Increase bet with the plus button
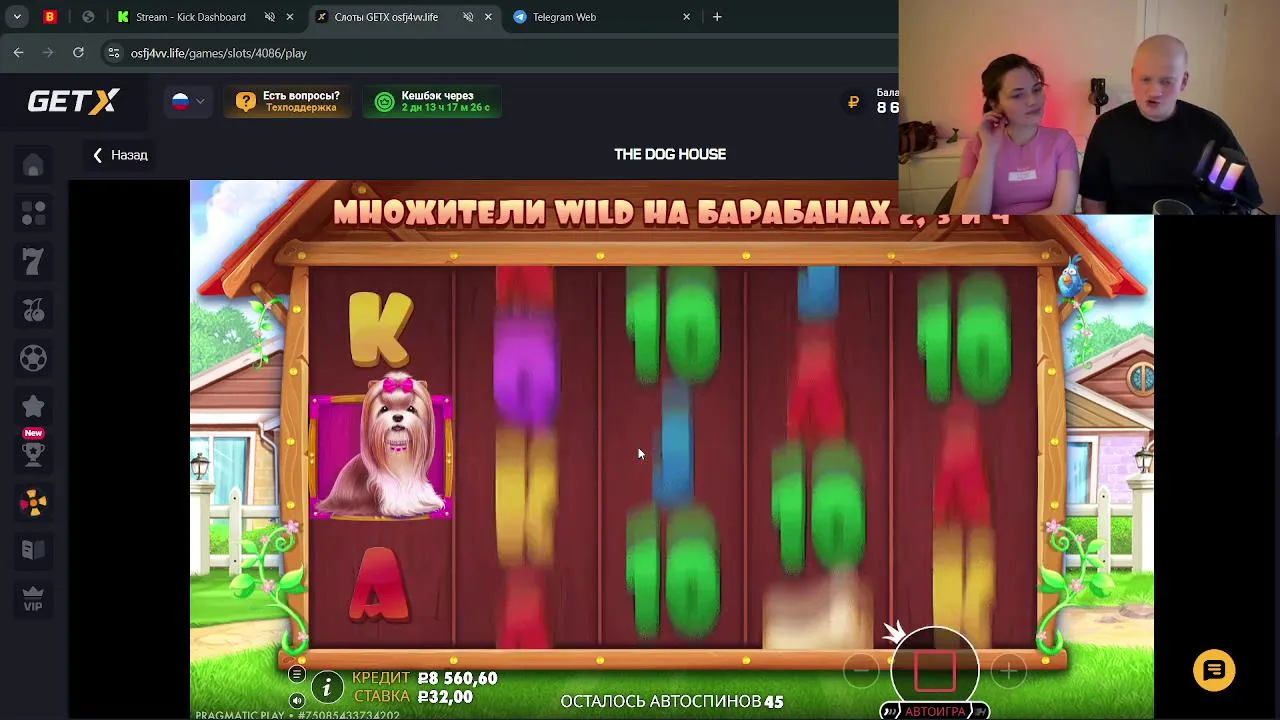 [1008, 671]
